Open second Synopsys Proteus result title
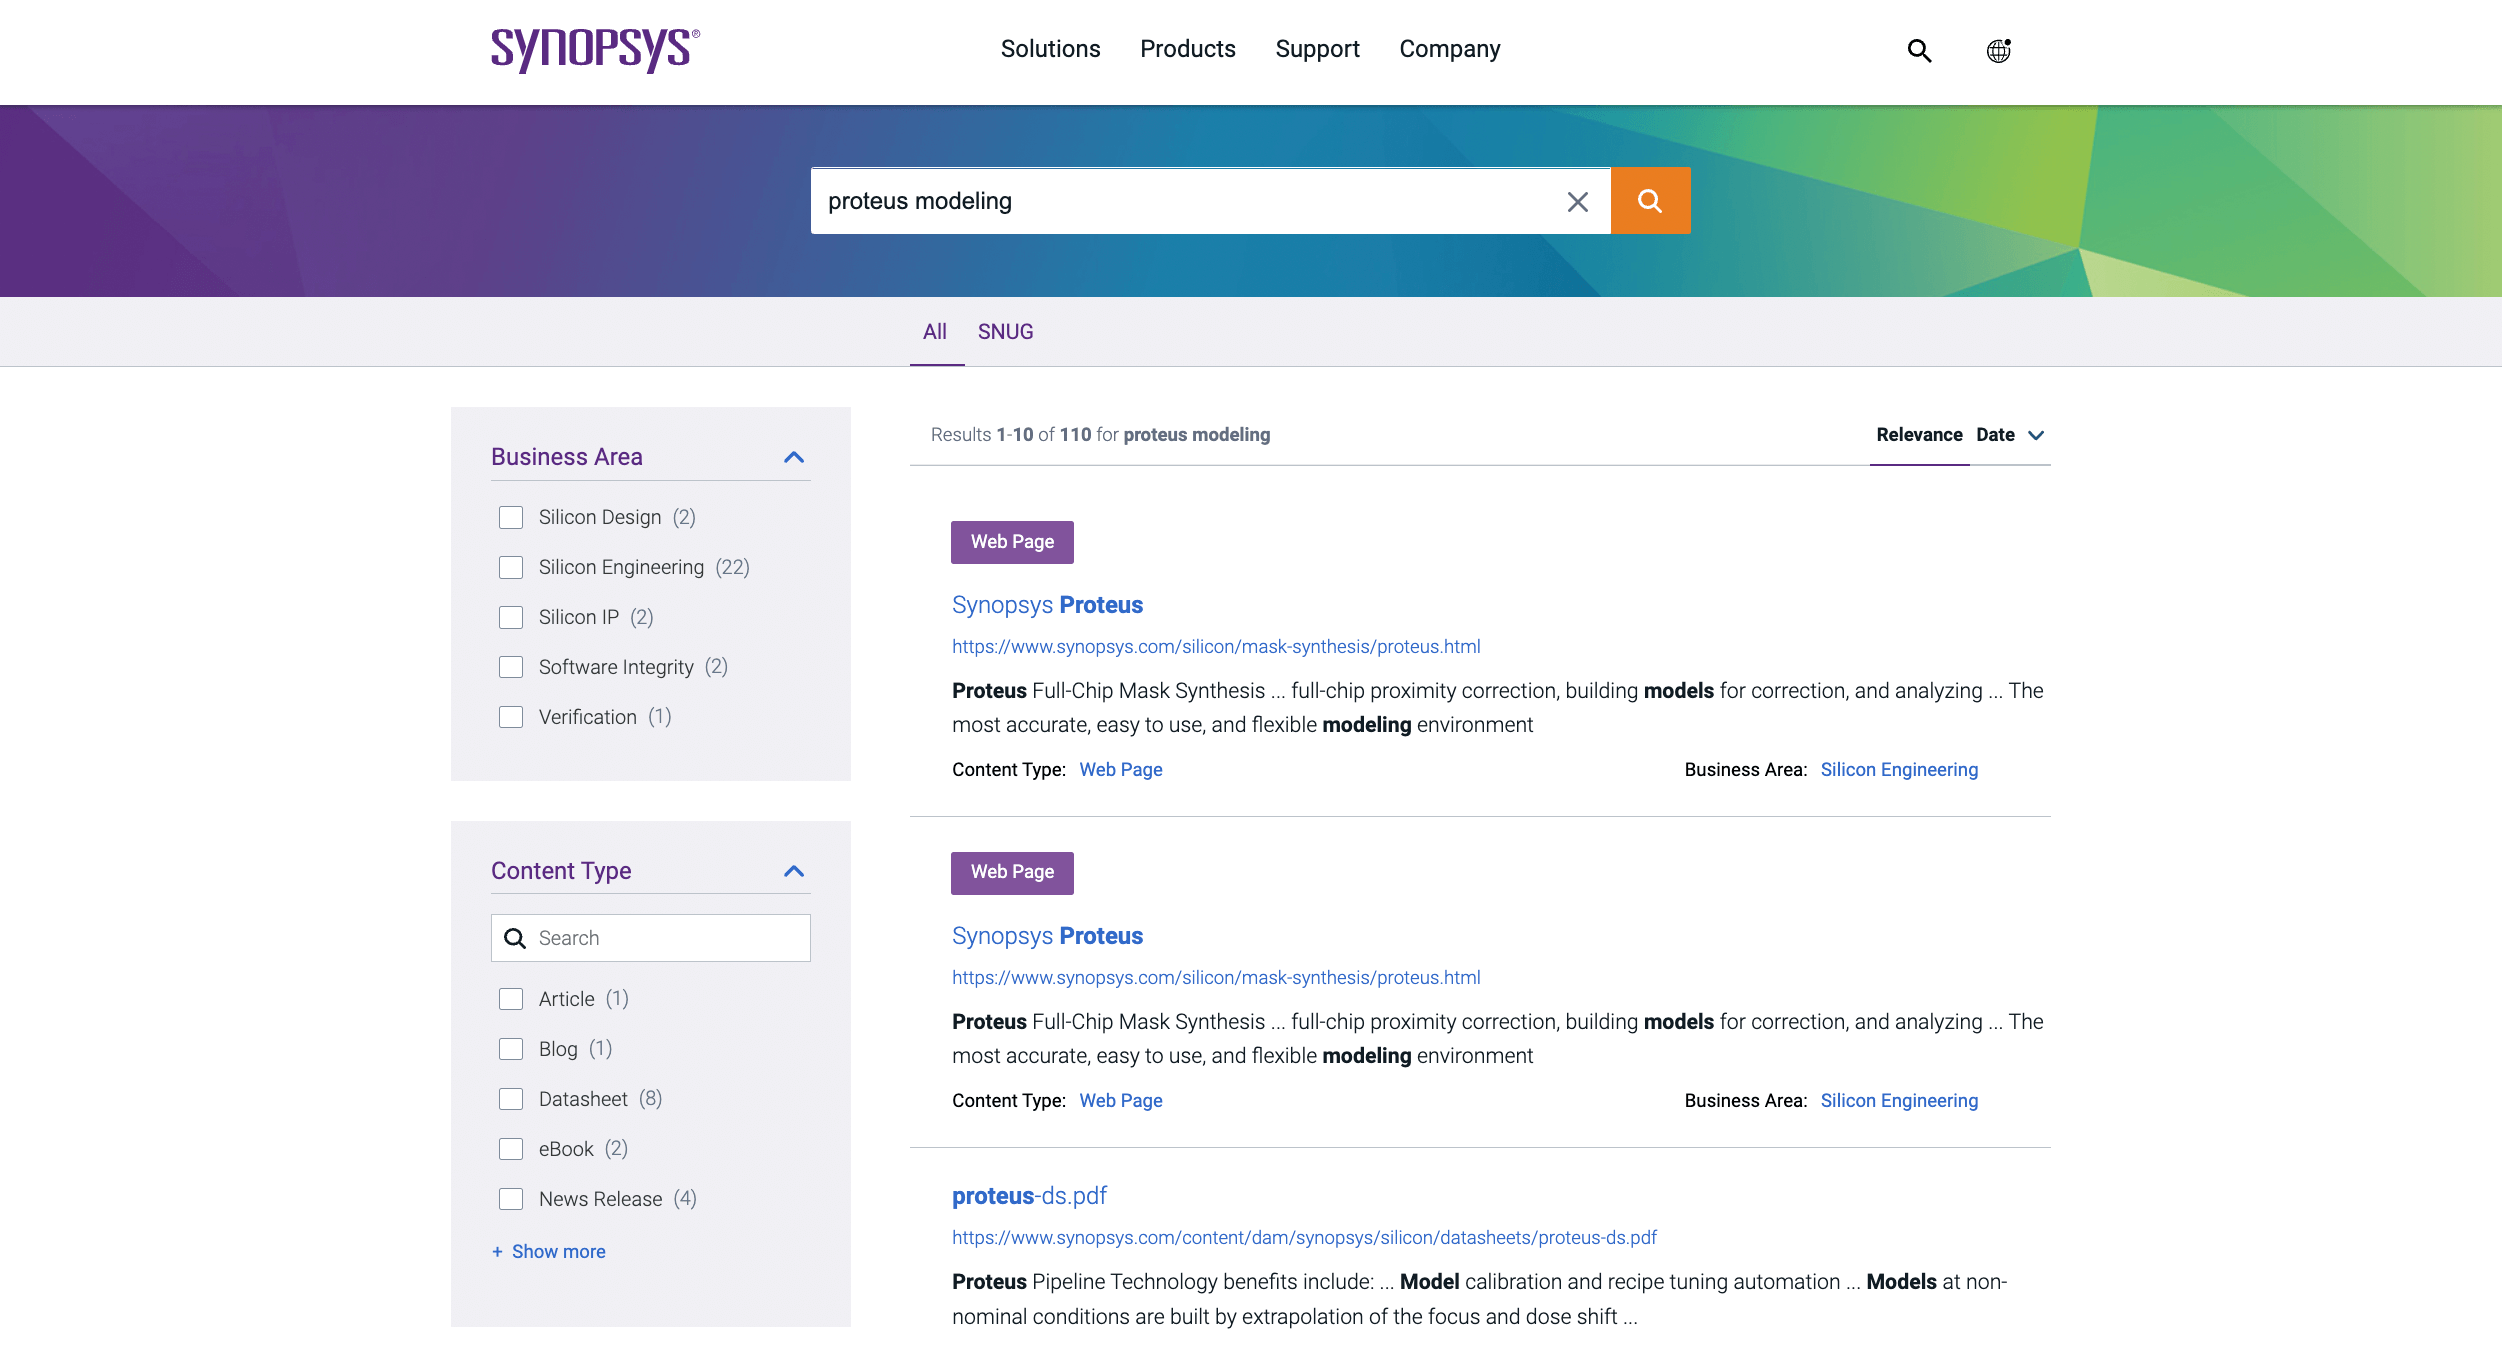The height and width of the screenshot is (1350, 2502). click(x=1047, y=936)
